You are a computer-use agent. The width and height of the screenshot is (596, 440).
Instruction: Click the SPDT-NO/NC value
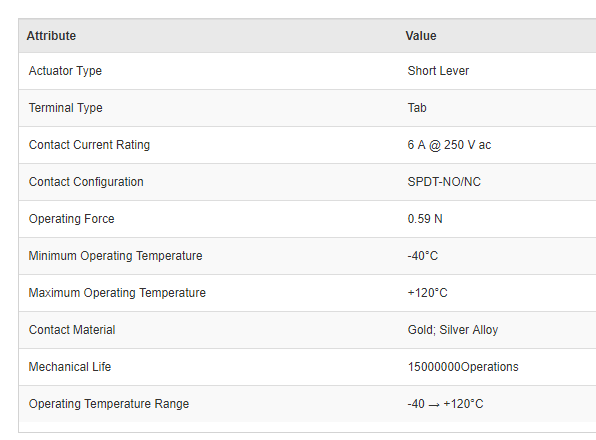[x=444, y=182]
